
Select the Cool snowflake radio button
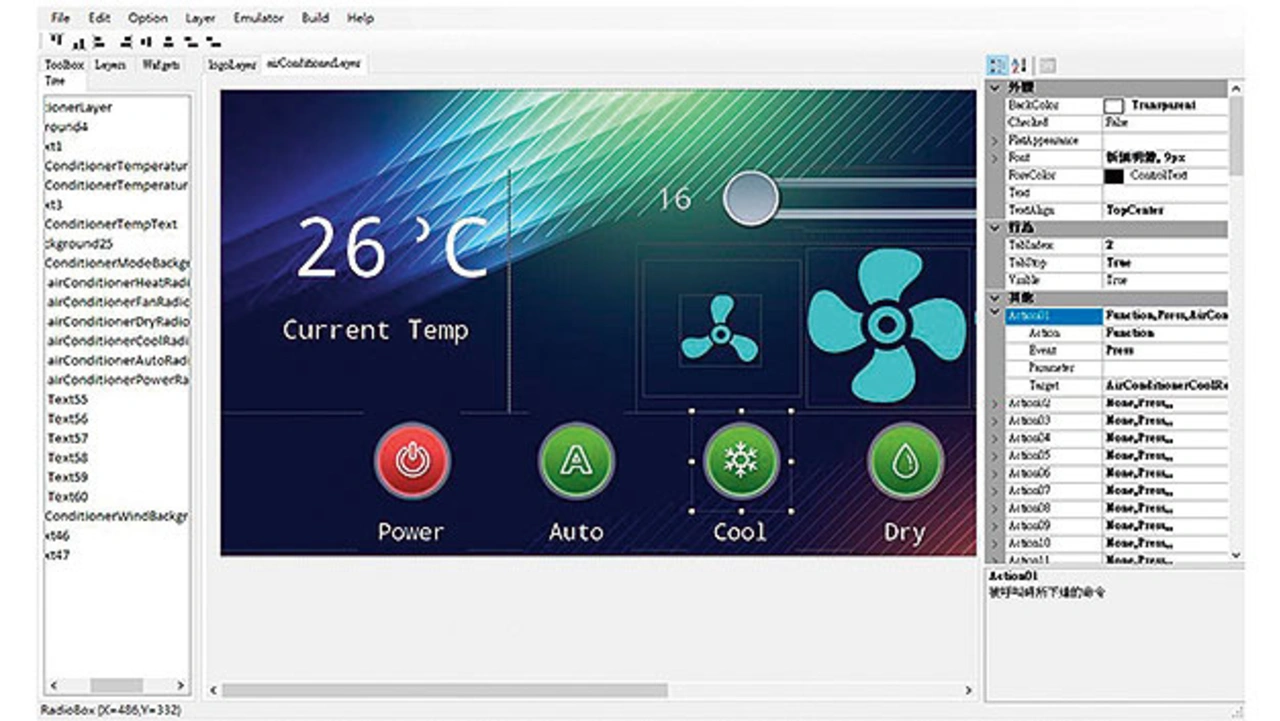click(741, 461)
